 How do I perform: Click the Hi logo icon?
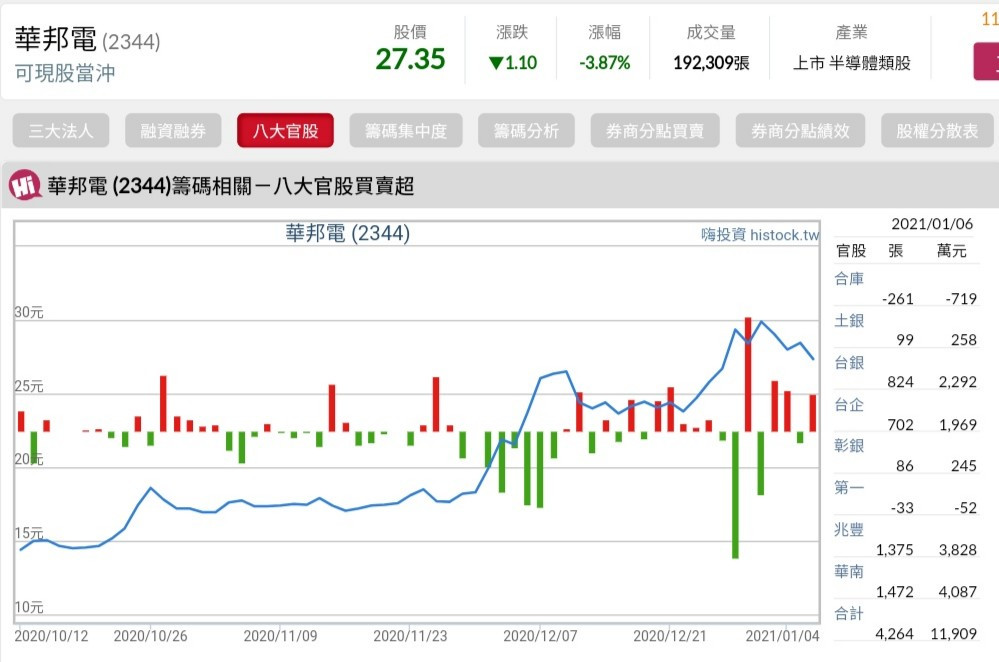pyautogui.click(x=24, y=185)
